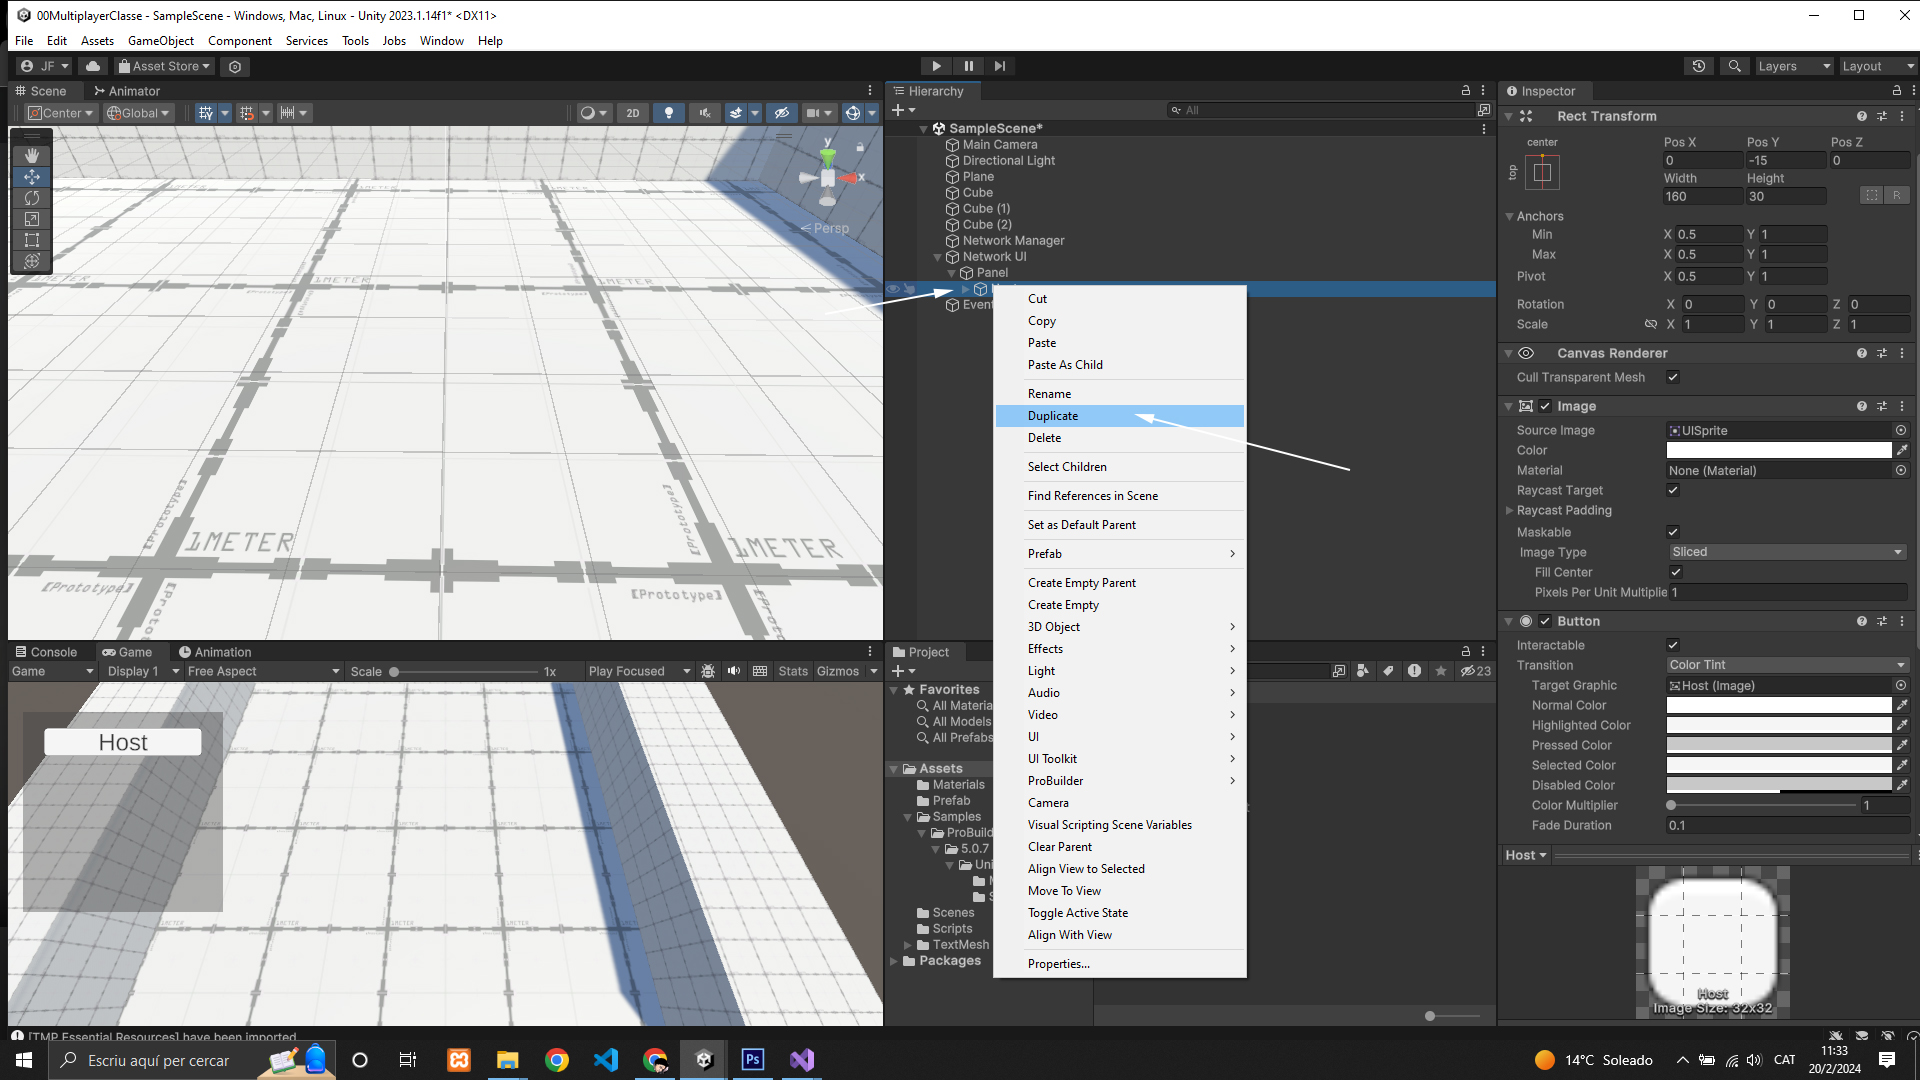Click the Asset Store button
The height and width of the screenshot is (1080, 1920).
pyautogui.click(x=165, y=66)
